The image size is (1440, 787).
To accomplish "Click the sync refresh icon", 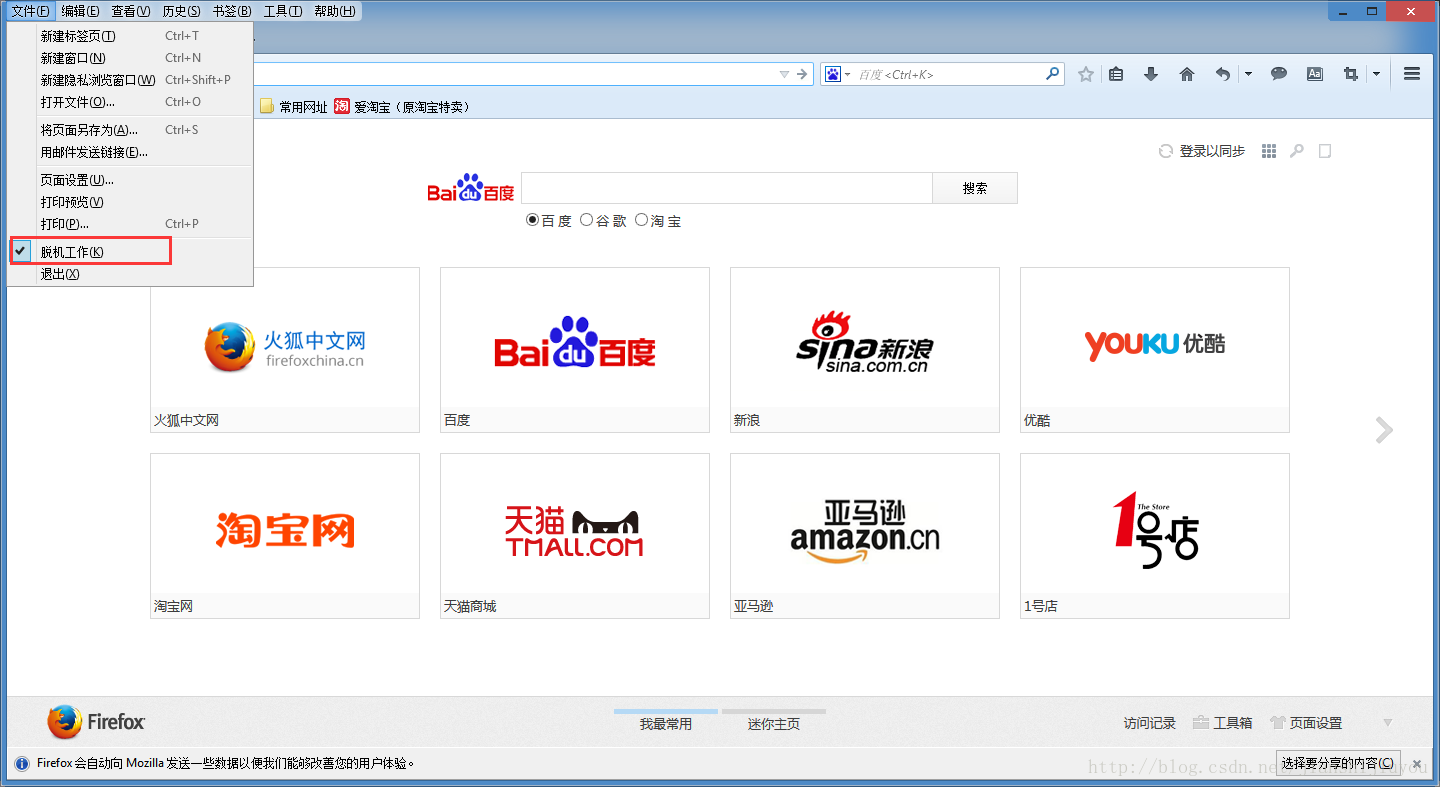I will (x=1166, y=151).
